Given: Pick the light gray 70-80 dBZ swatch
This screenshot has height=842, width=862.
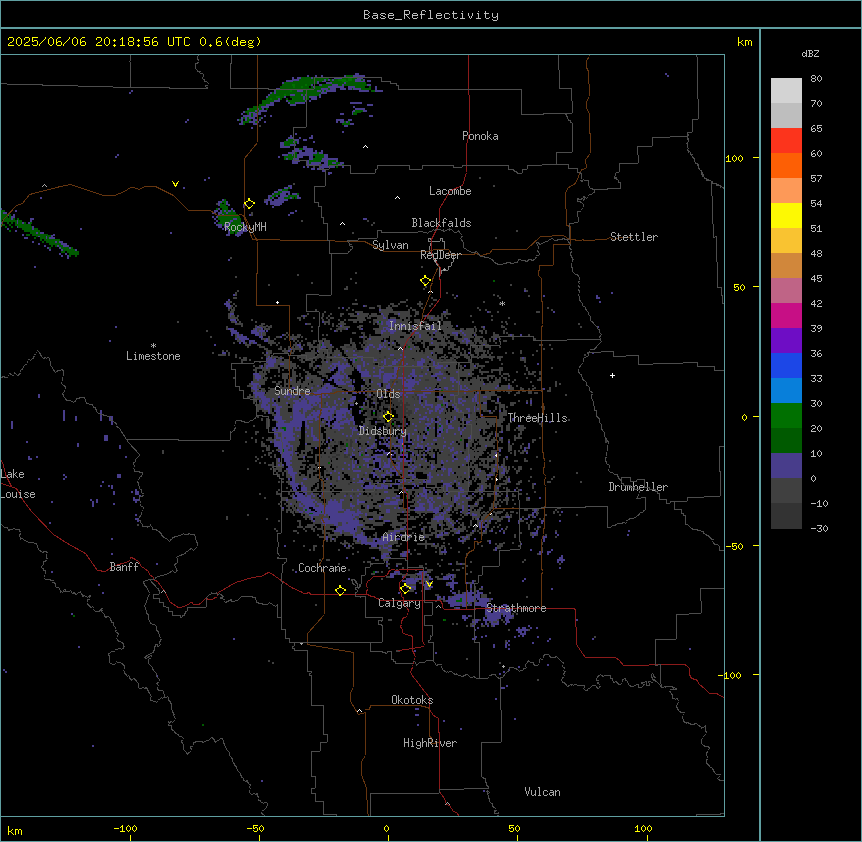Looking at the screenshot, I should 786,91.
